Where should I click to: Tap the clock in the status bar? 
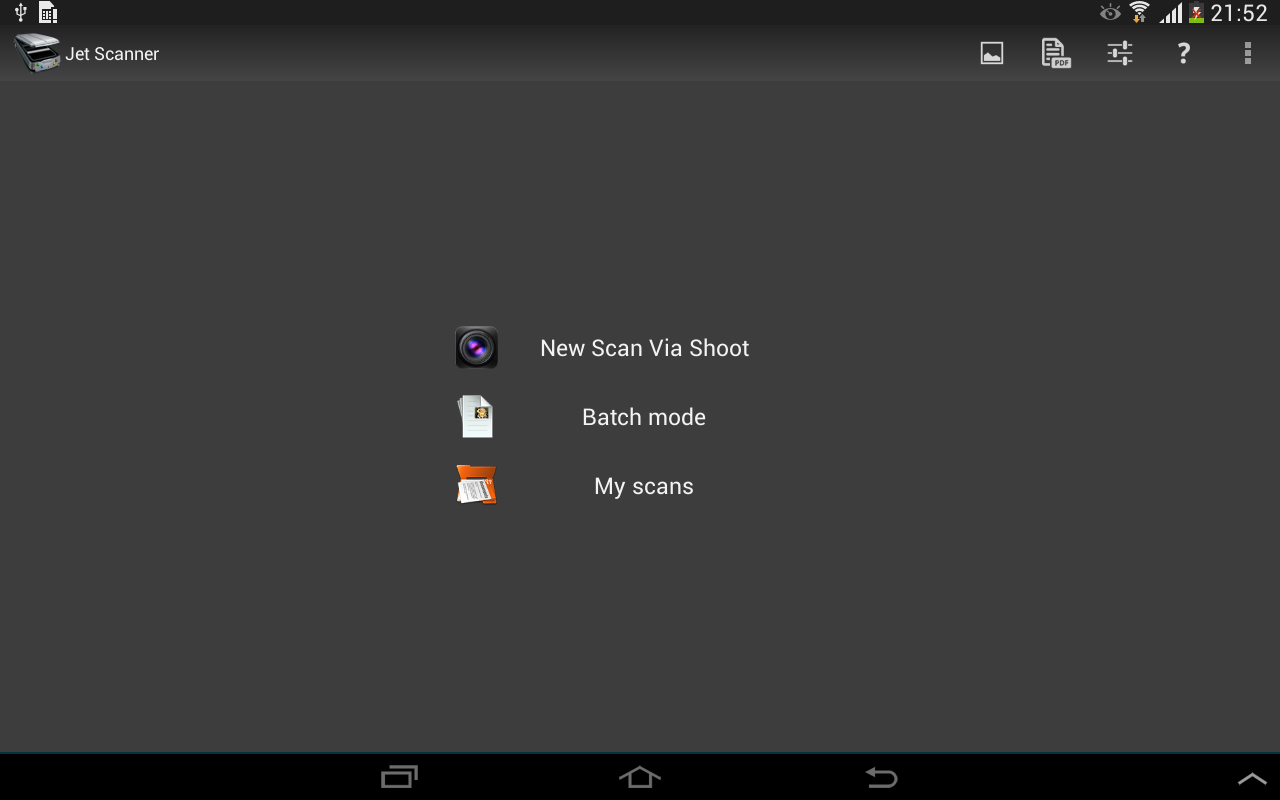1236,13
